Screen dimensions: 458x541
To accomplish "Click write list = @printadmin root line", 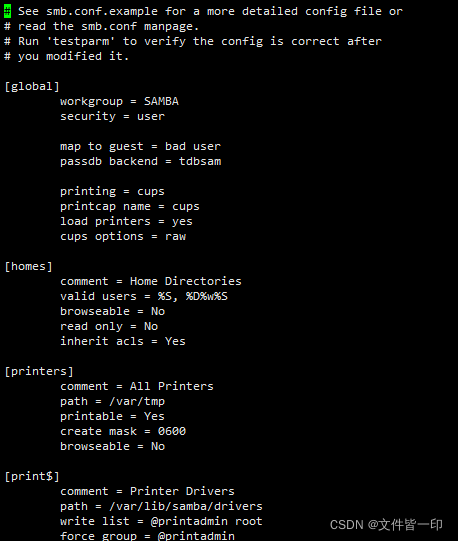I will (x=161, y=521).
